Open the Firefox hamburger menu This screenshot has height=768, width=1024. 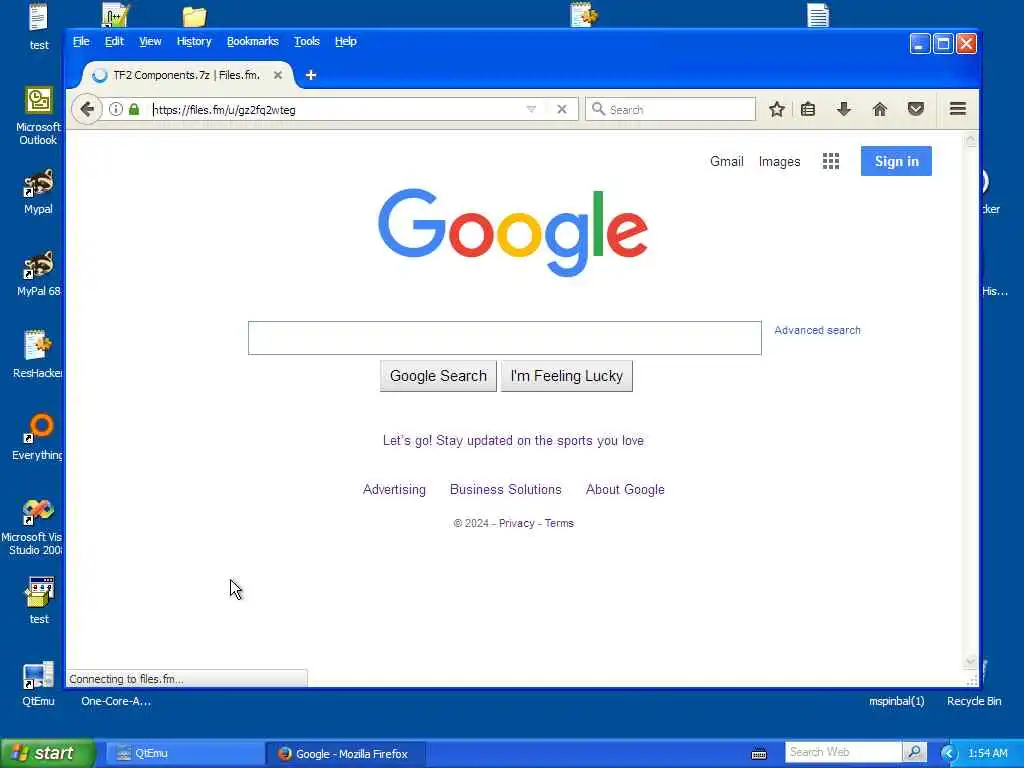coord(958,109)
